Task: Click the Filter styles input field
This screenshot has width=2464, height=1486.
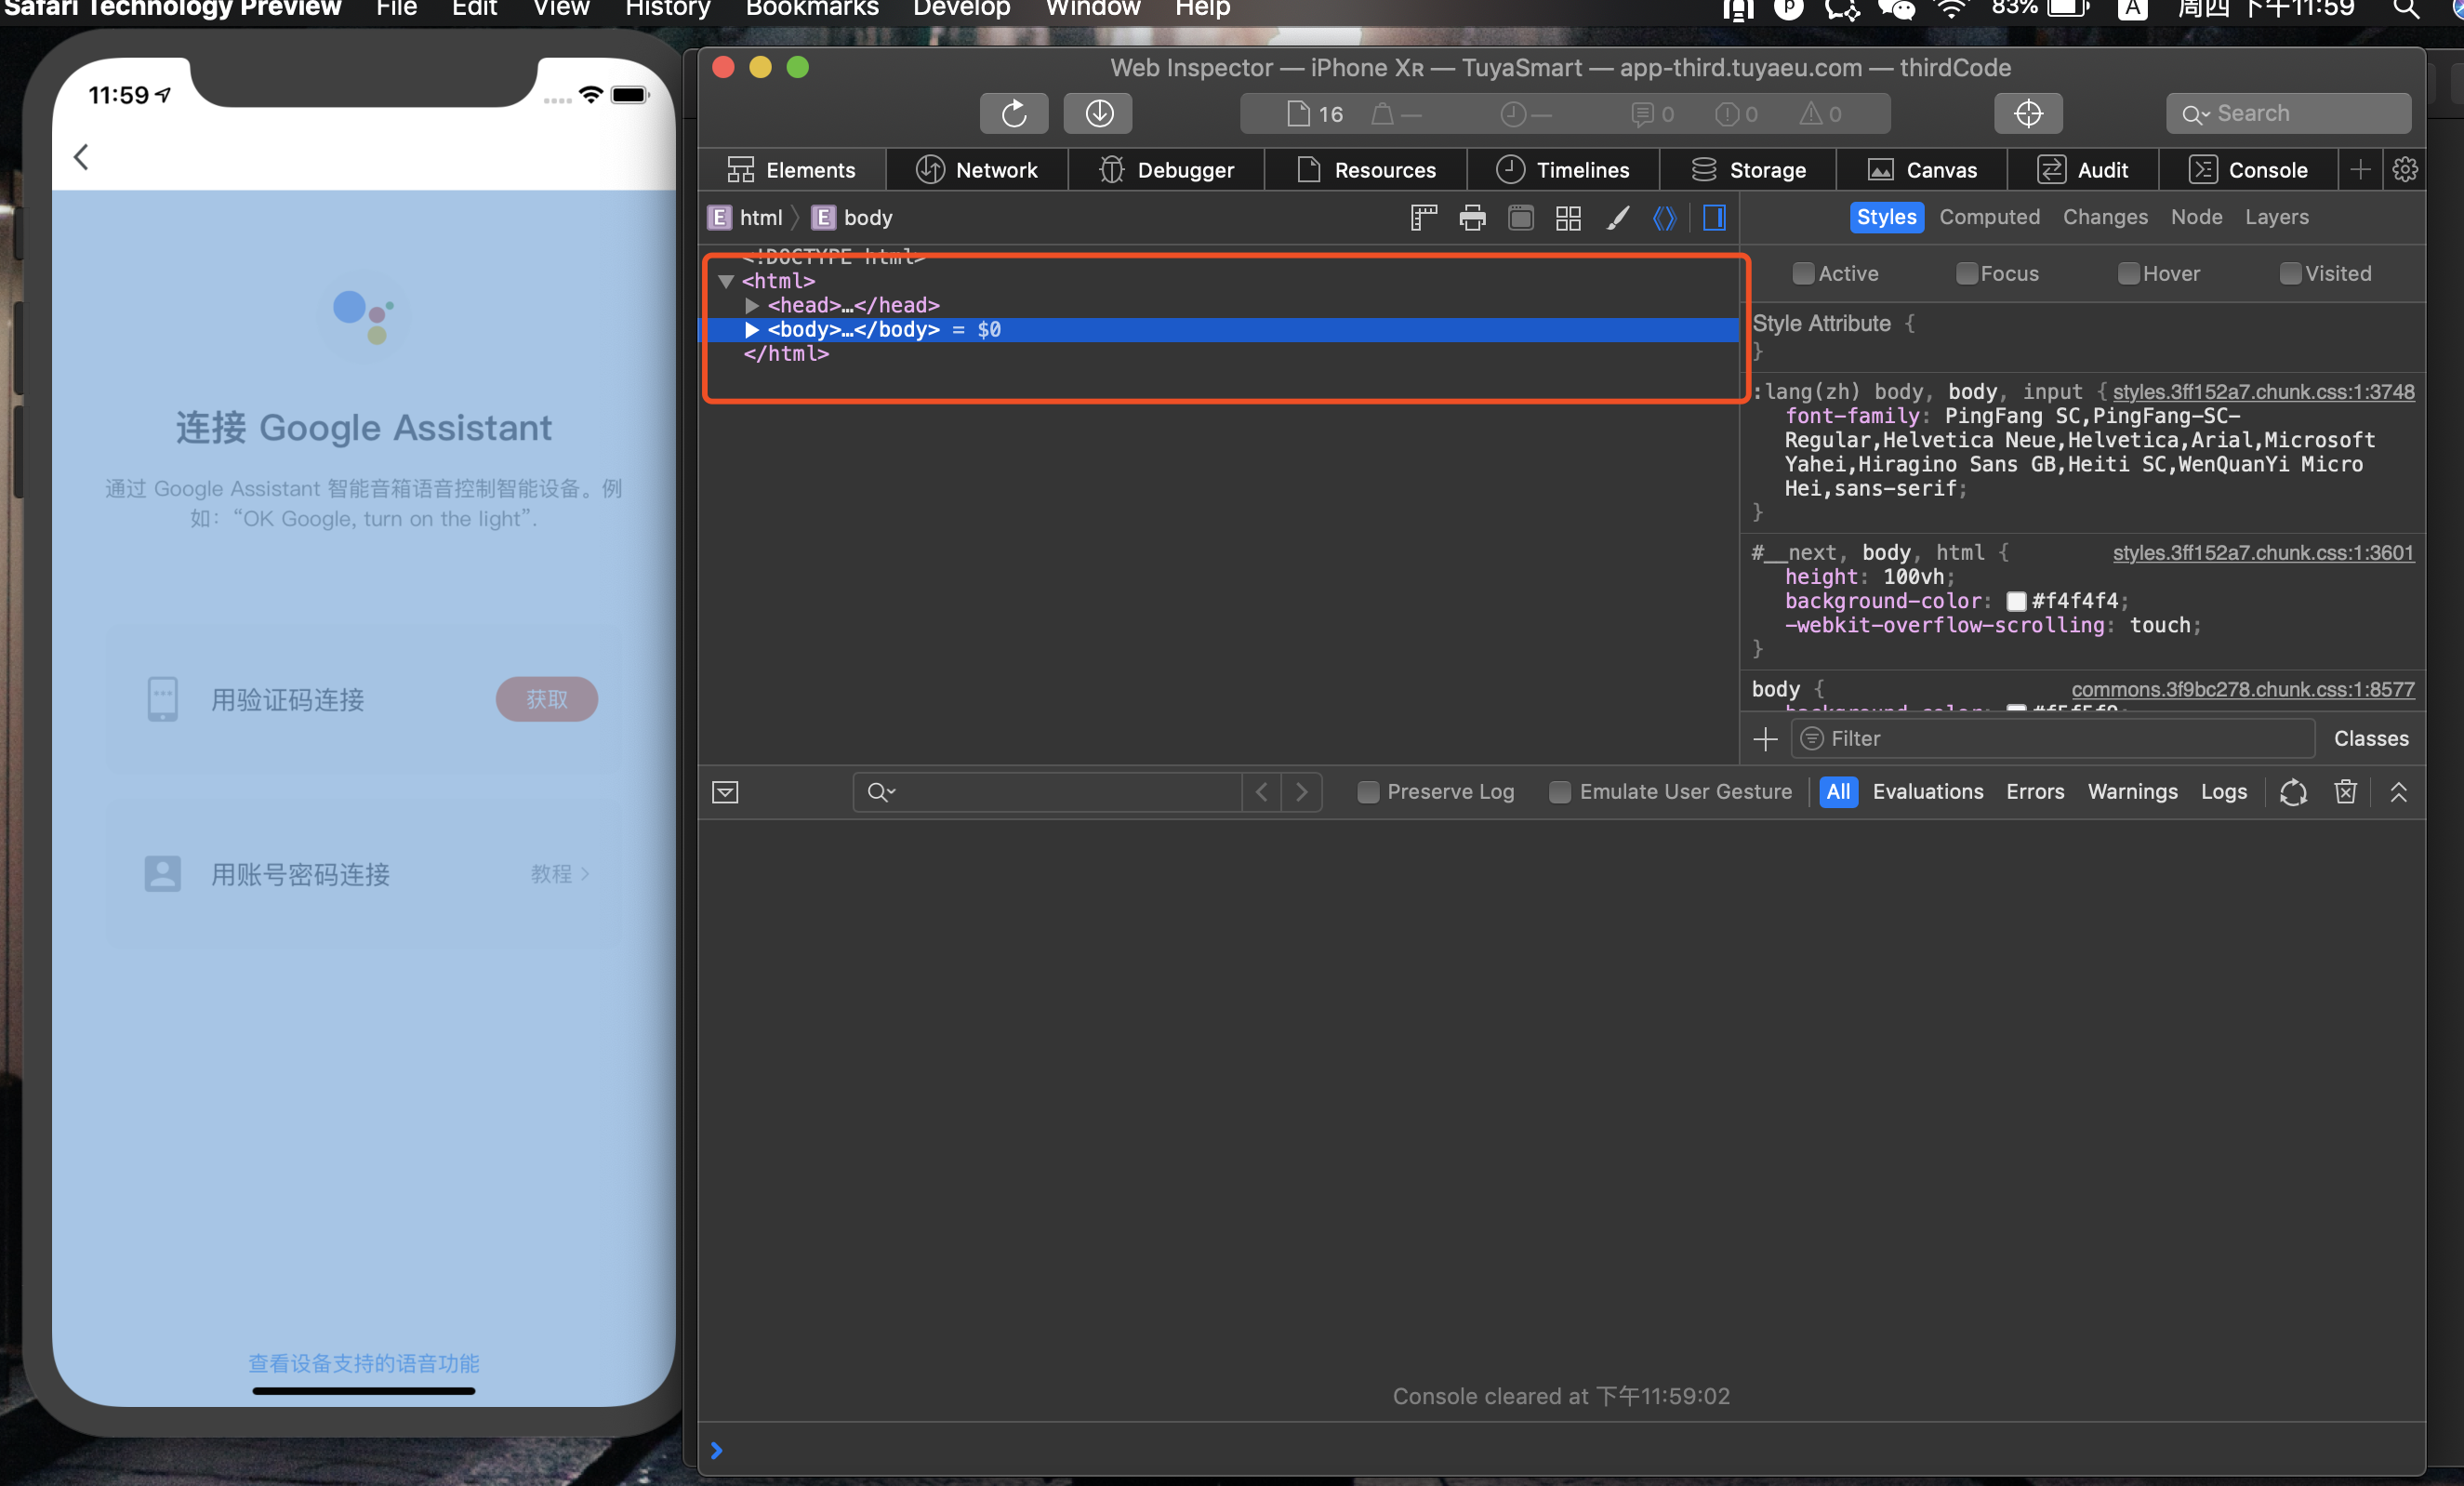Action: tap(2051, 739)
